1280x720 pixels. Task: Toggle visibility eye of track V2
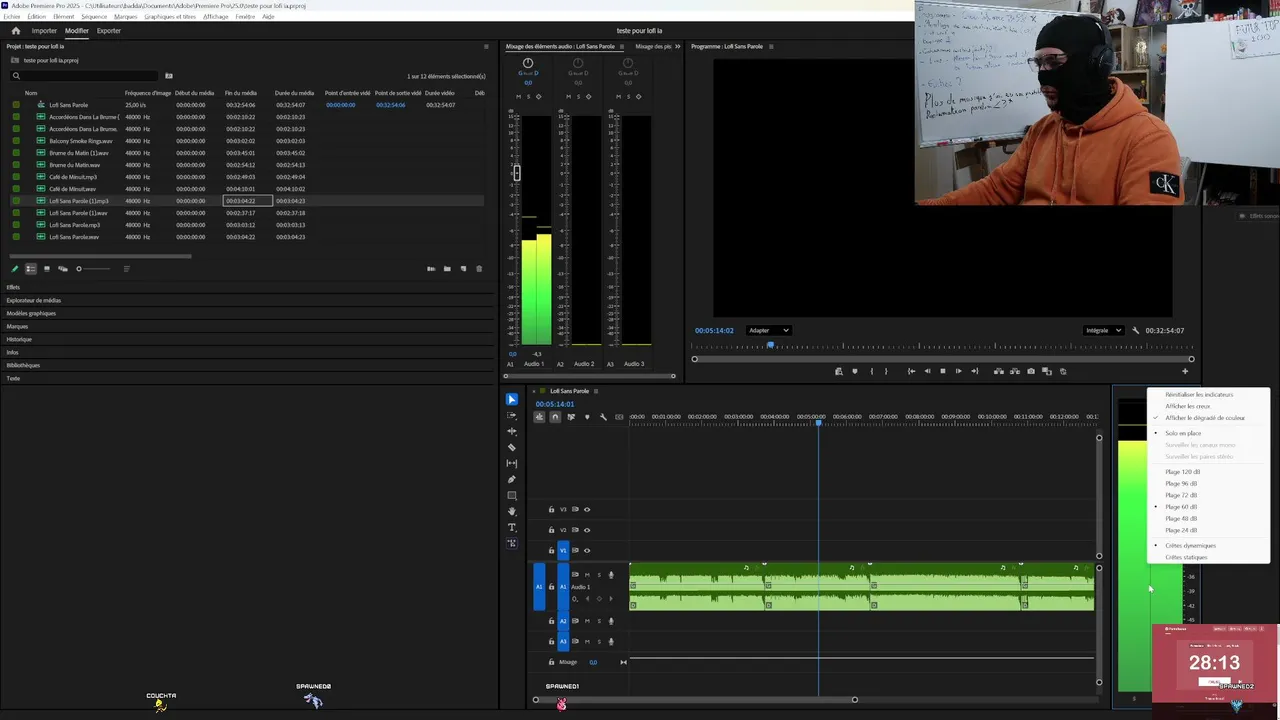tap(587, 530)
